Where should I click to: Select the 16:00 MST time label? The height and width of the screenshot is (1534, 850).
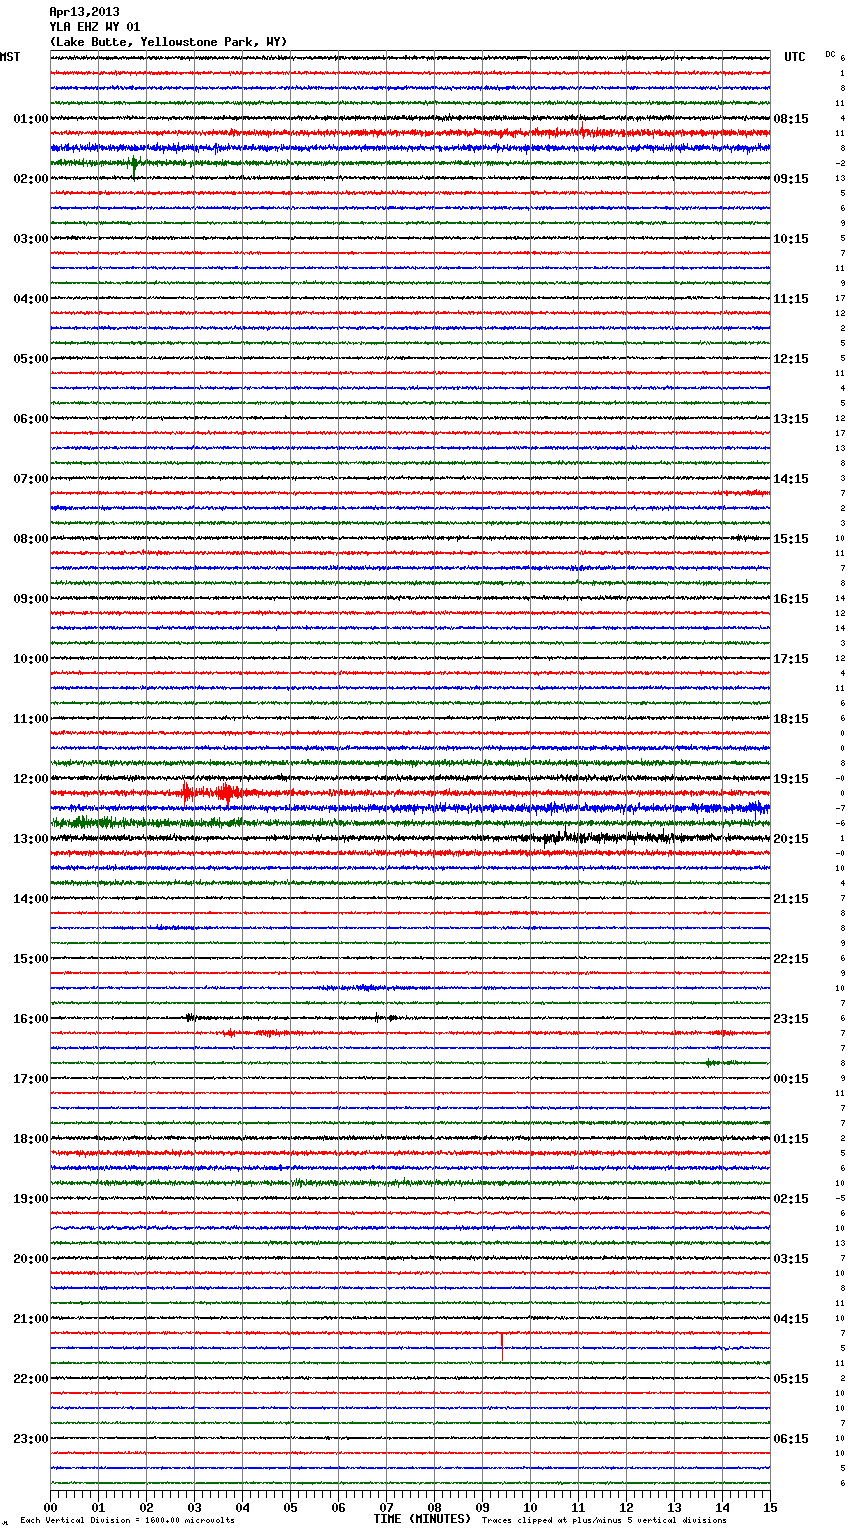tap(30, 1019)
